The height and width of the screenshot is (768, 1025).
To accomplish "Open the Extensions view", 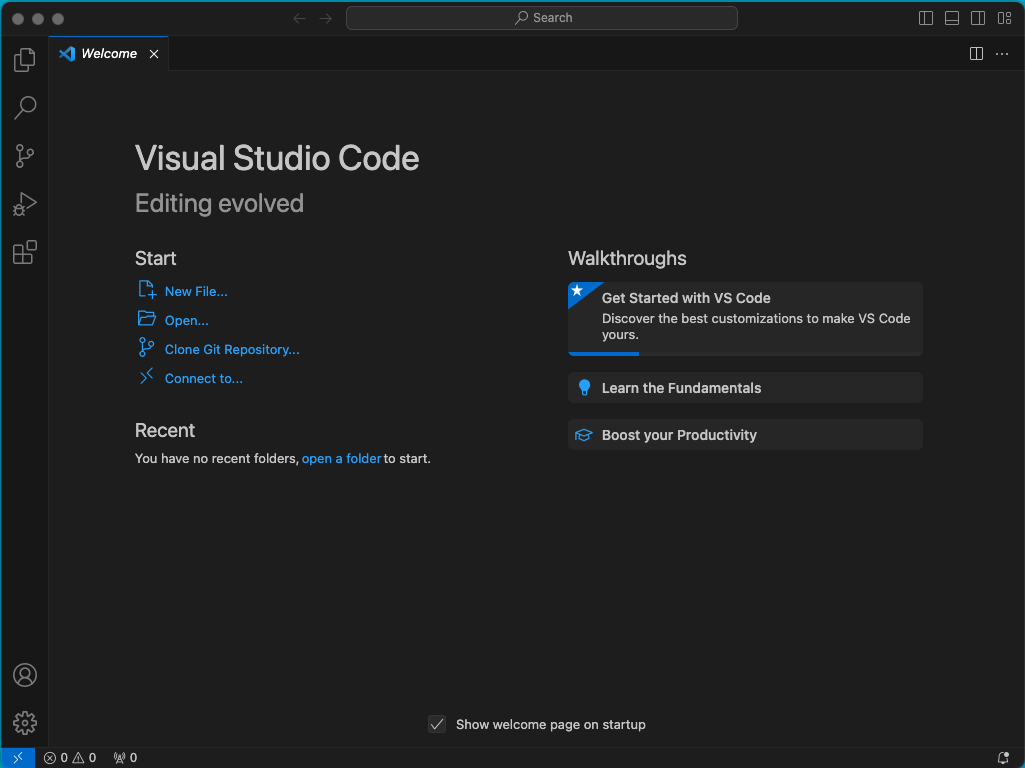I will click(25, 253).
